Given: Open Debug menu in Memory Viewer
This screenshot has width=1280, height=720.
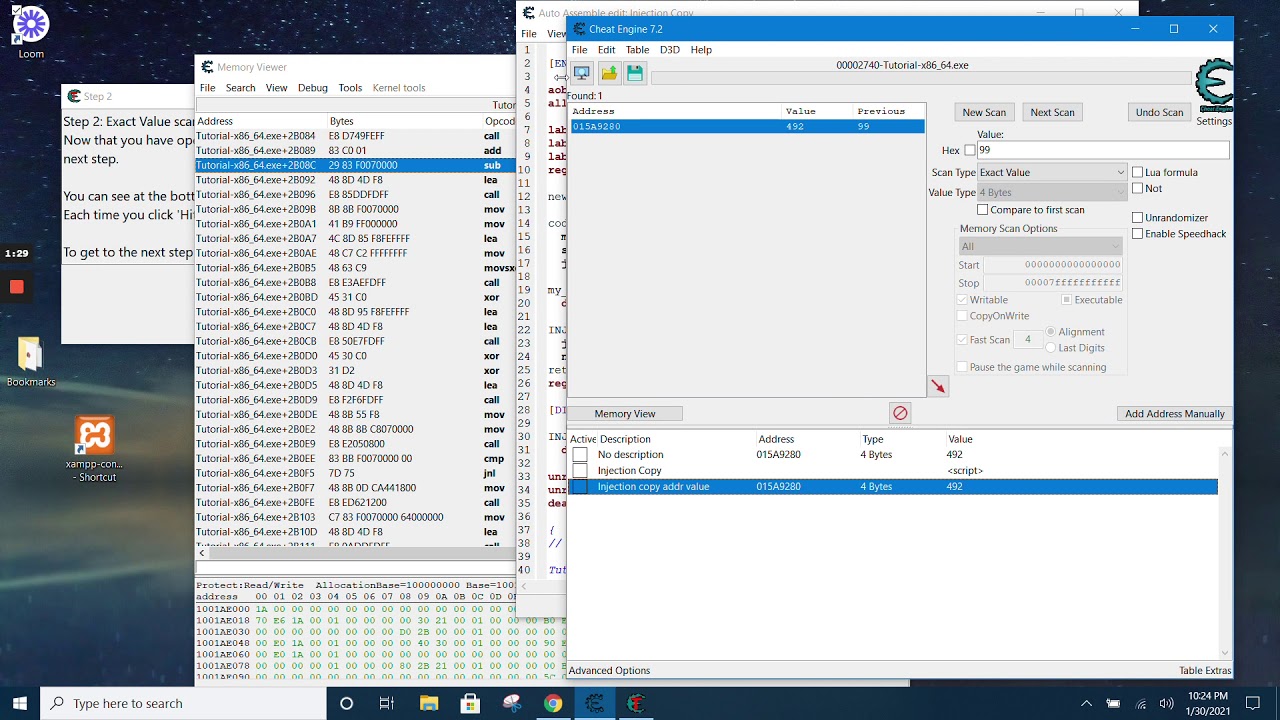Looking at the screenshot, I should (312, 88).
